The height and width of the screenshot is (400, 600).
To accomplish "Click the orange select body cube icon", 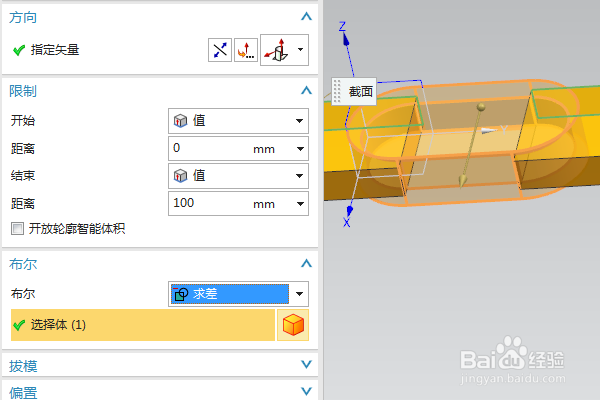I will click(293, 325).
